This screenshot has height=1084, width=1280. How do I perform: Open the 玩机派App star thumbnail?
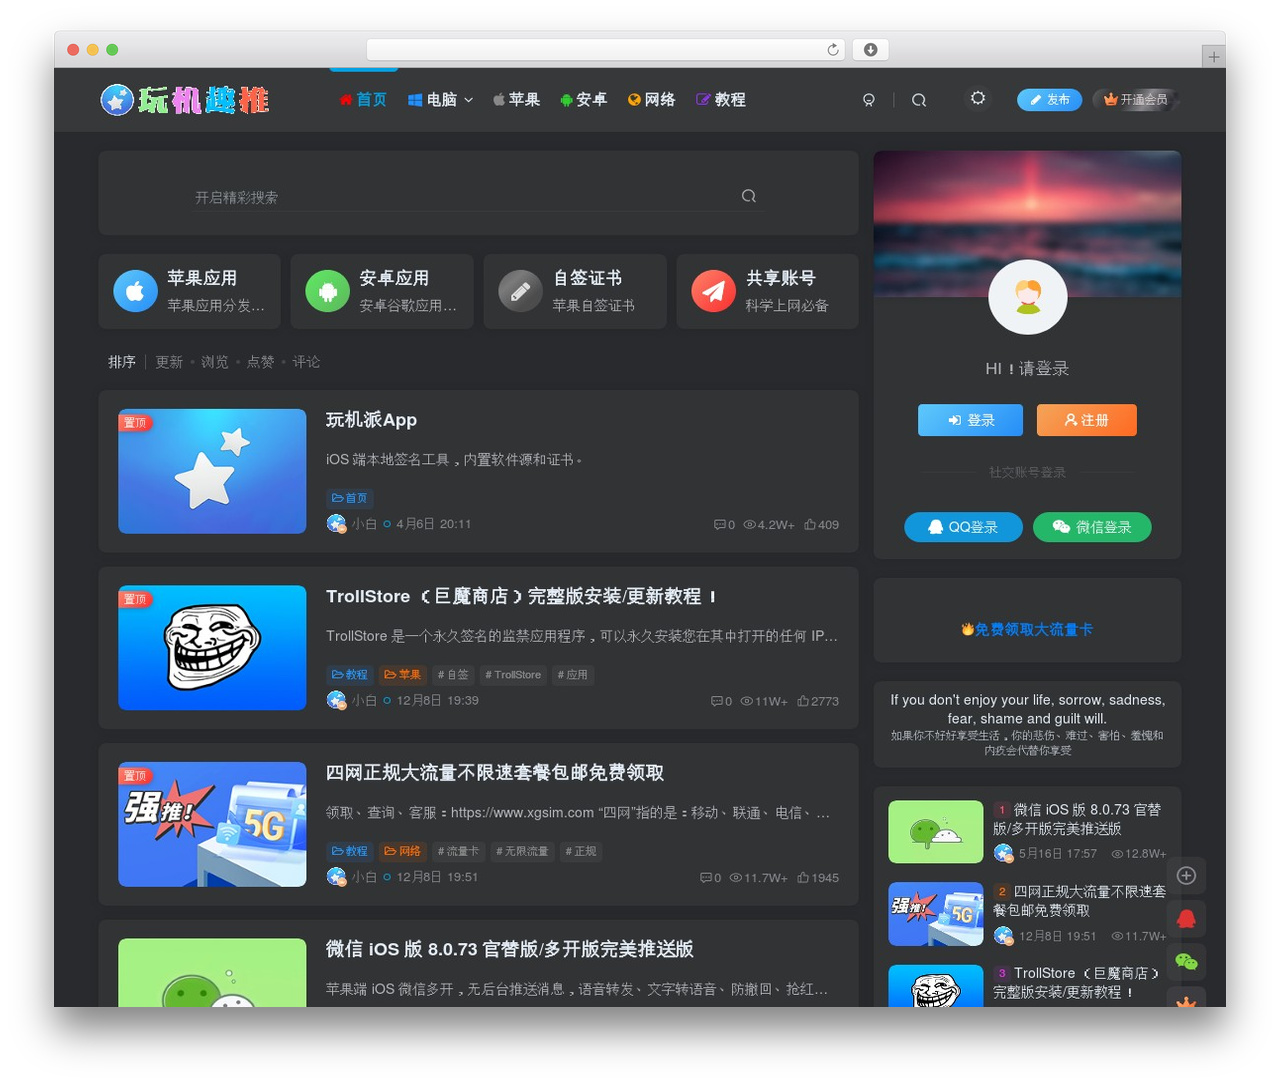pos(212,471)
